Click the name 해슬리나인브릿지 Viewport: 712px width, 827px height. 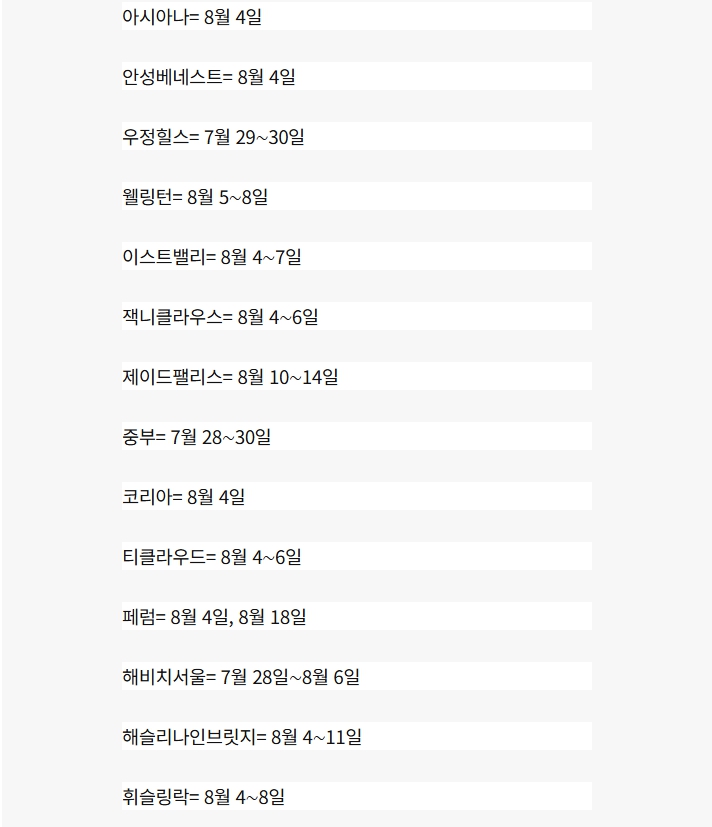(x=189, y=737)
